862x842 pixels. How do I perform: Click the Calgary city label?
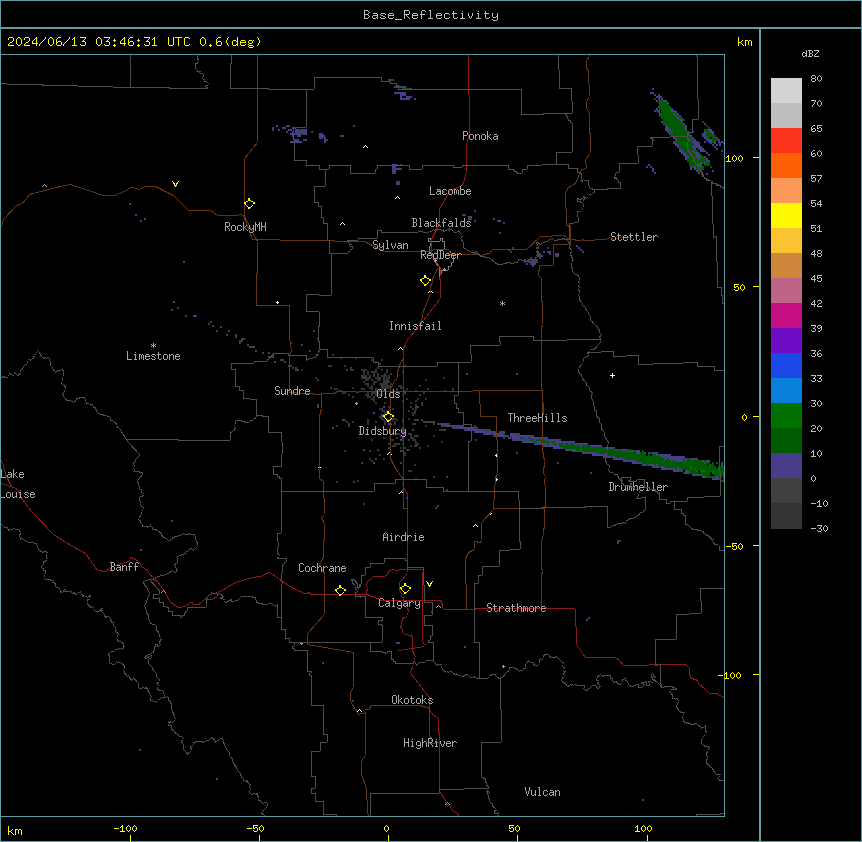400,603
